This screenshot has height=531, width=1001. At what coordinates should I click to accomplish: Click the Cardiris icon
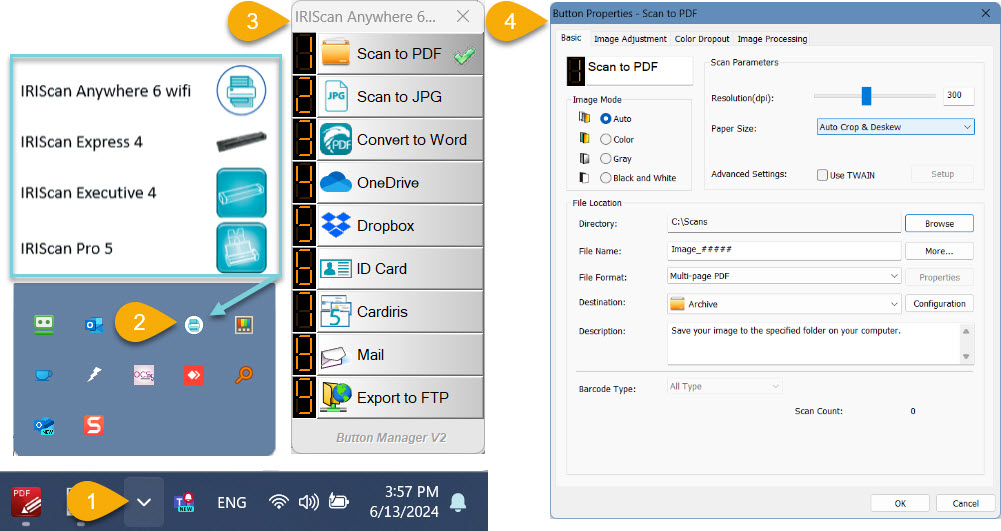coord(336,311)
